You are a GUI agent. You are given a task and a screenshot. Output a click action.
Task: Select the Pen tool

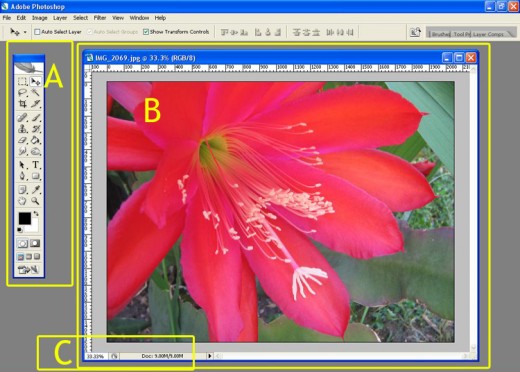(22, 176)
